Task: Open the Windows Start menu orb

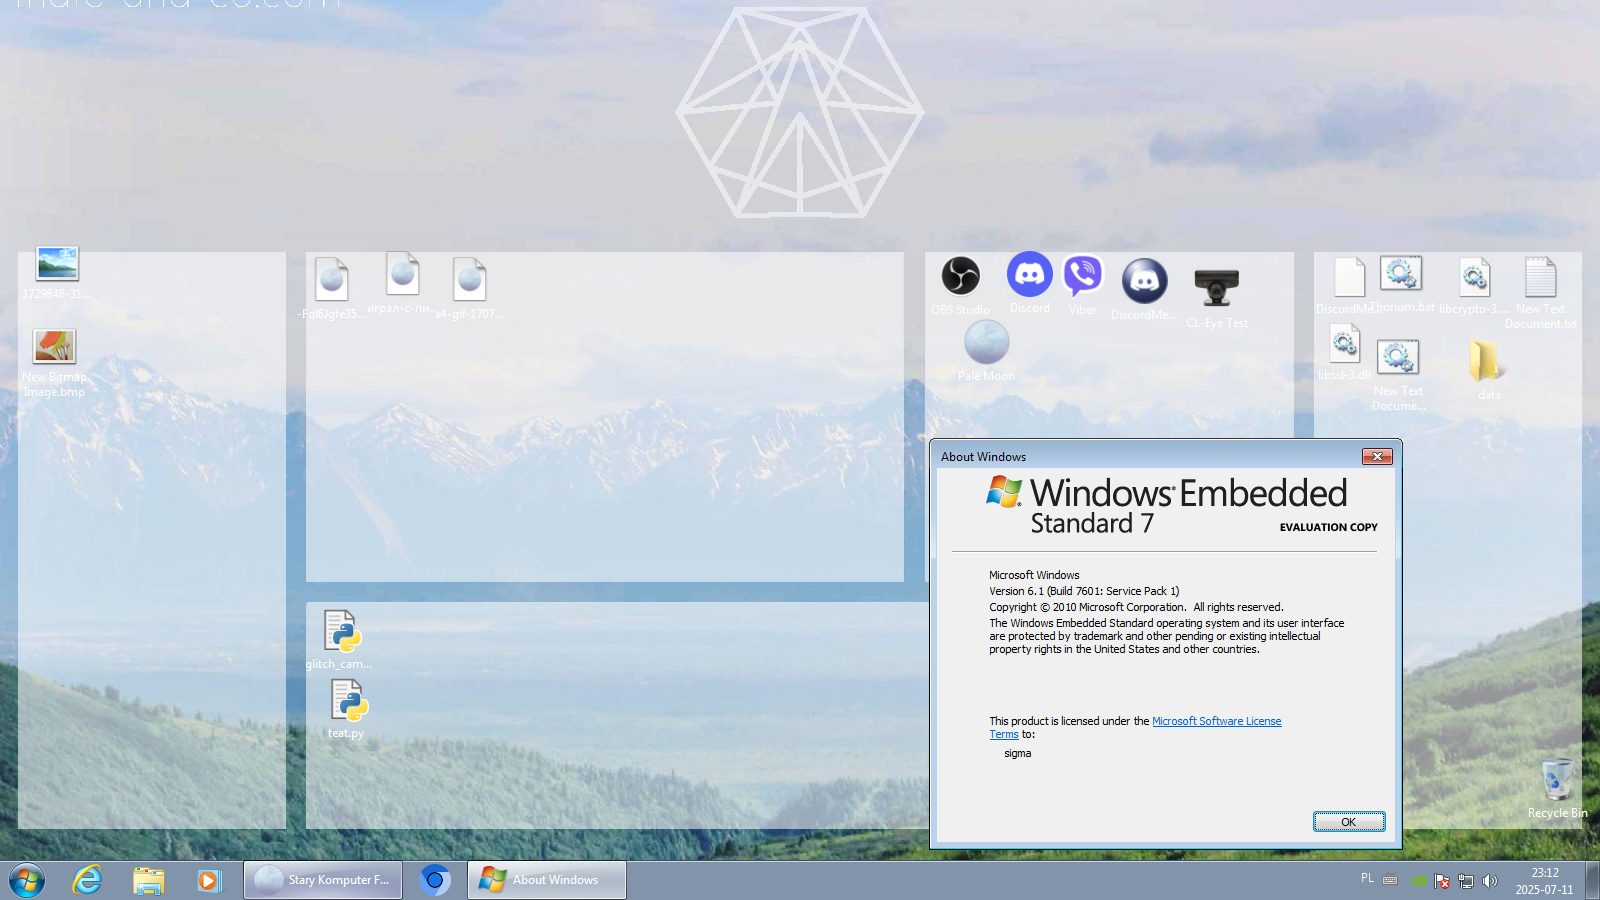Action: 27,880
